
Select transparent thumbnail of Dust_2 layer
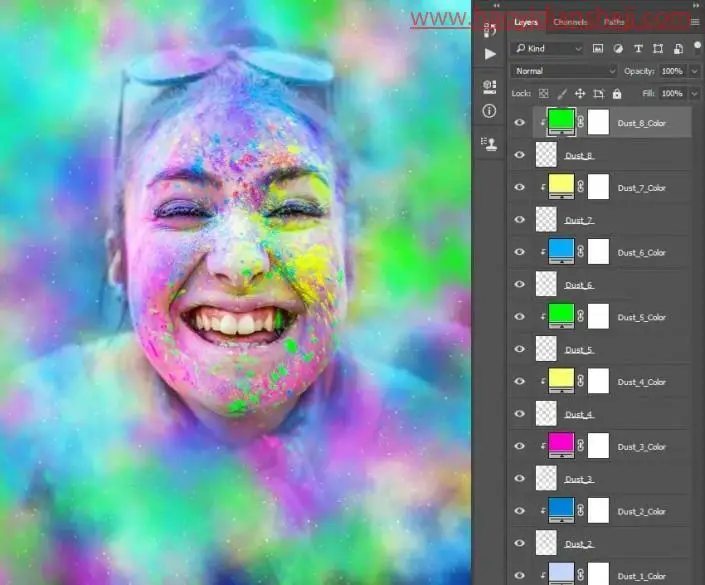(546, 543)
